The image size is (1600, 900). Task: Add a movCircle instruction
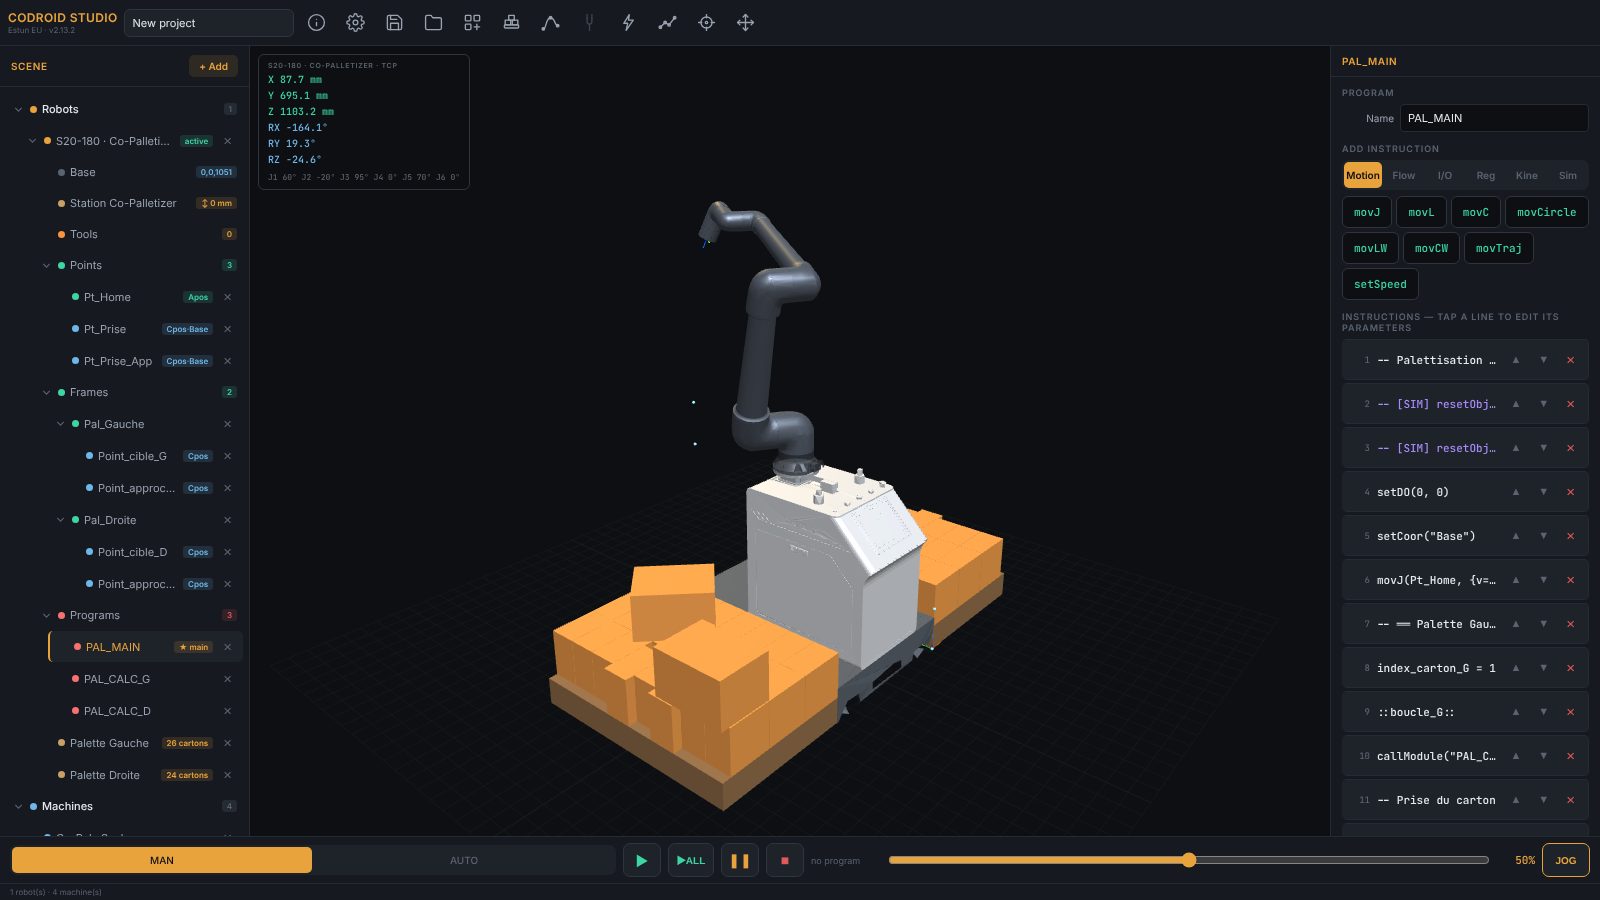pos(1546,212)
